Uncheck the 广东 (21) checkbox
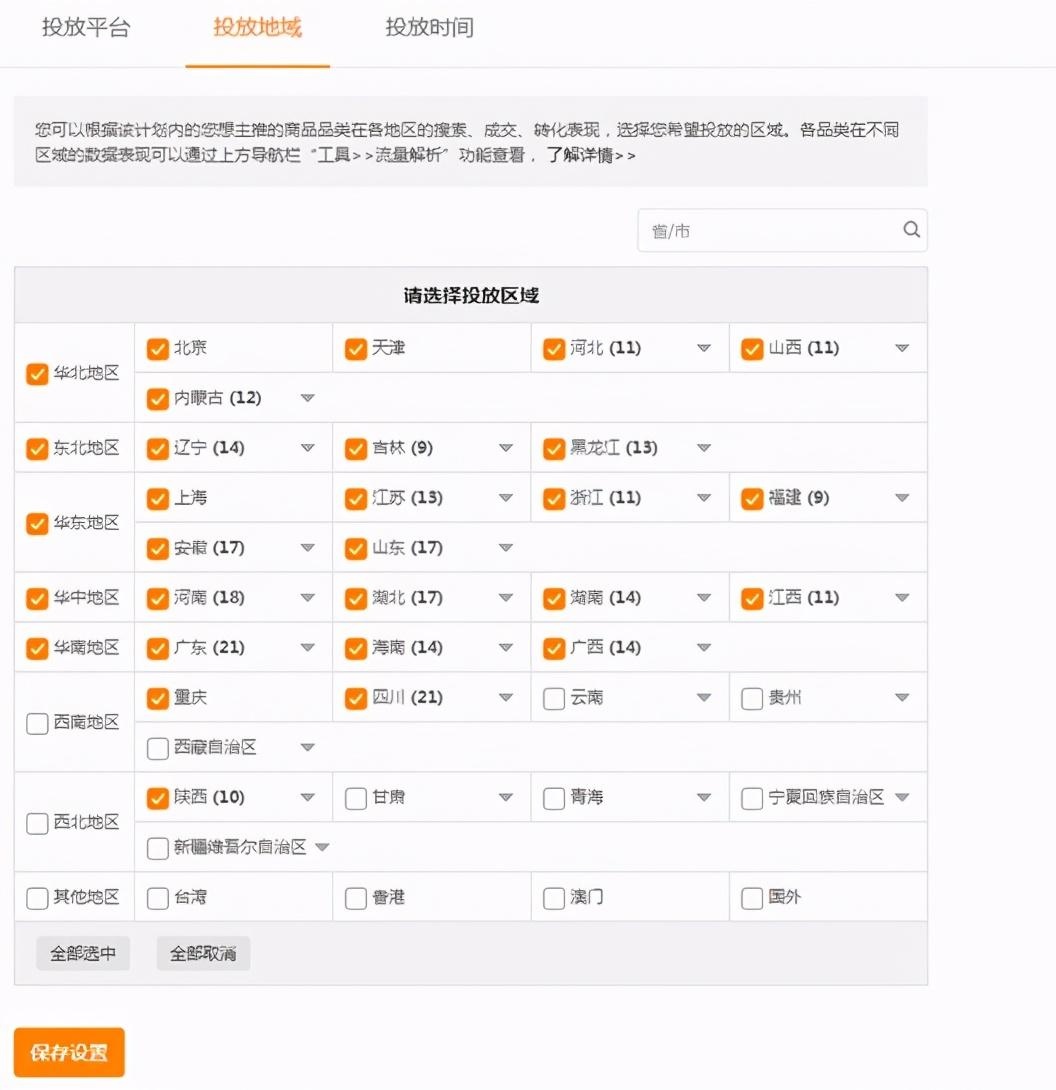 point(158,648)
